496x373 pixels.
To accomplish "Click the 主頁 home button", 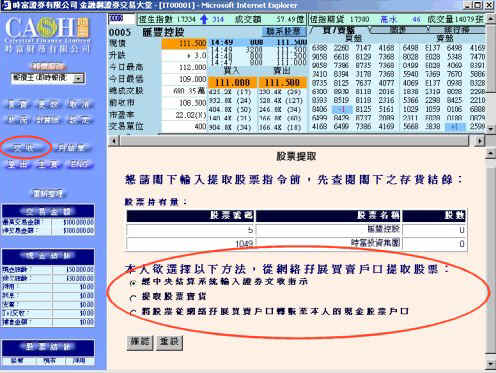I will [48, 164].
